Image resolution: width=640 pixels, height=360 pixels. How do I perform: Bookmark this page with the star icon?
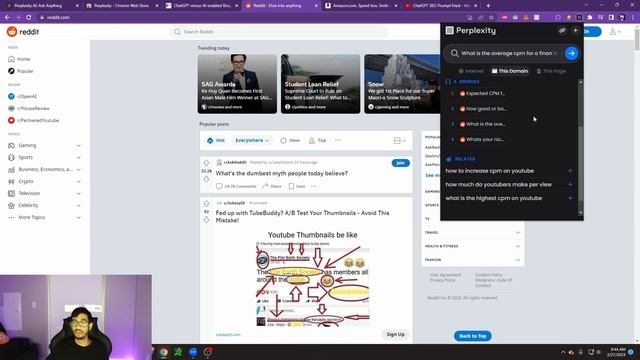click(x=491, y=18)
